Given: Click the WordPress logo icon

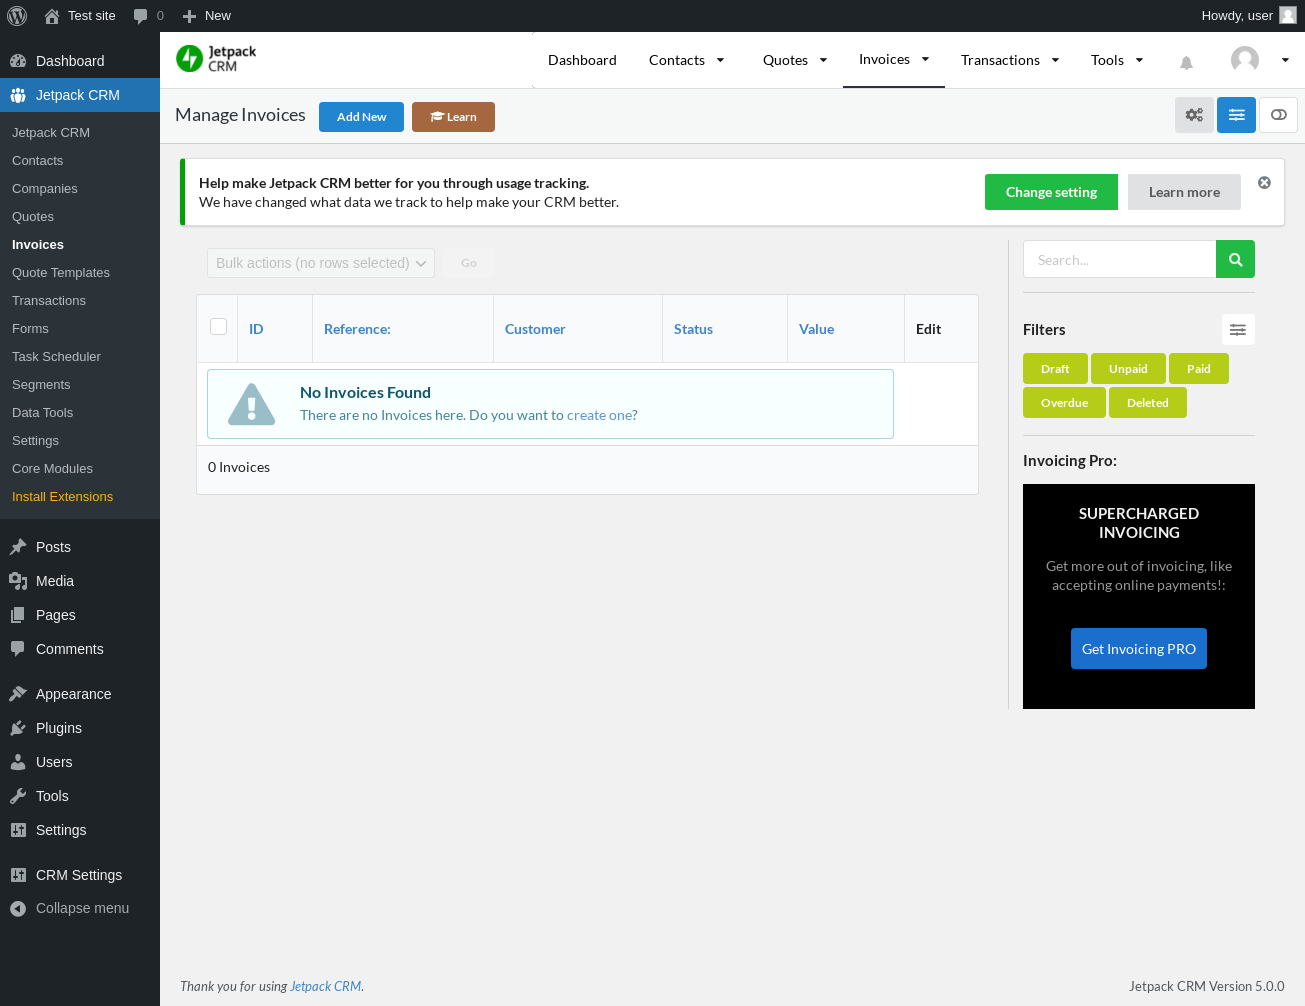Looking at the screenshot, I should tap(17, 16).
